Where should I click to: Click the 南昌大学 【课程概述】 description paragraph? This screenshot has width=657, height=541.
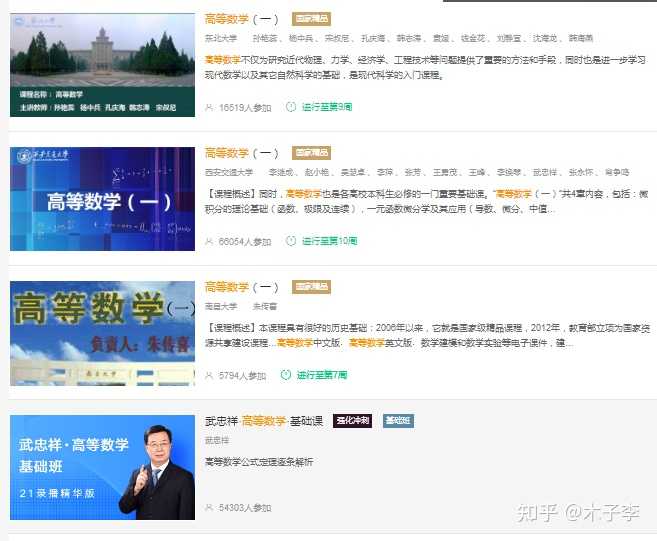click(x=427, y=335)
